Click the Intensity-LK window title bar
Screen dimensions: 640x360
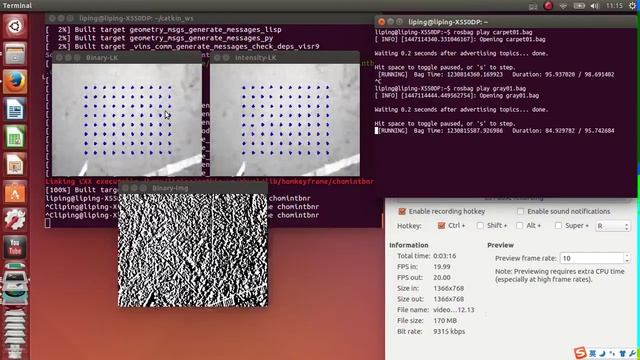[x=285, y=58]
